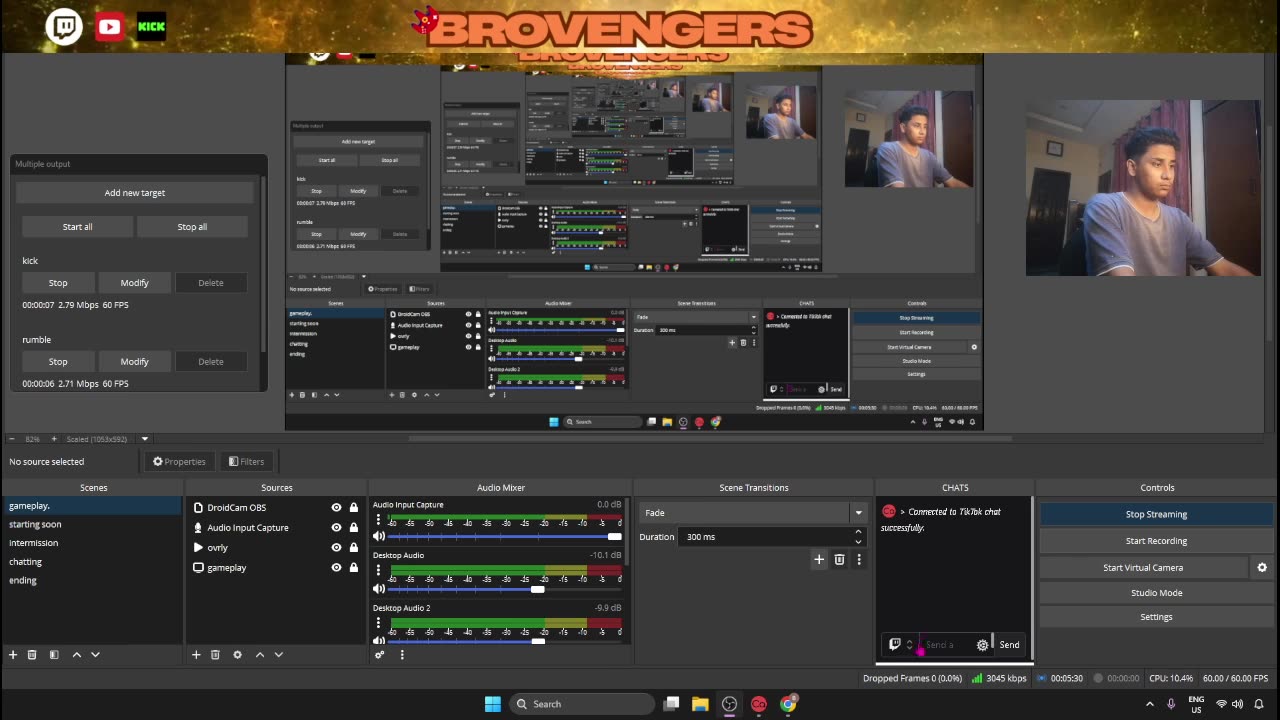Show hidden system tray icons chevron
The height and width of the screenshot is (720, 1280).
[x=1150, y=704]
